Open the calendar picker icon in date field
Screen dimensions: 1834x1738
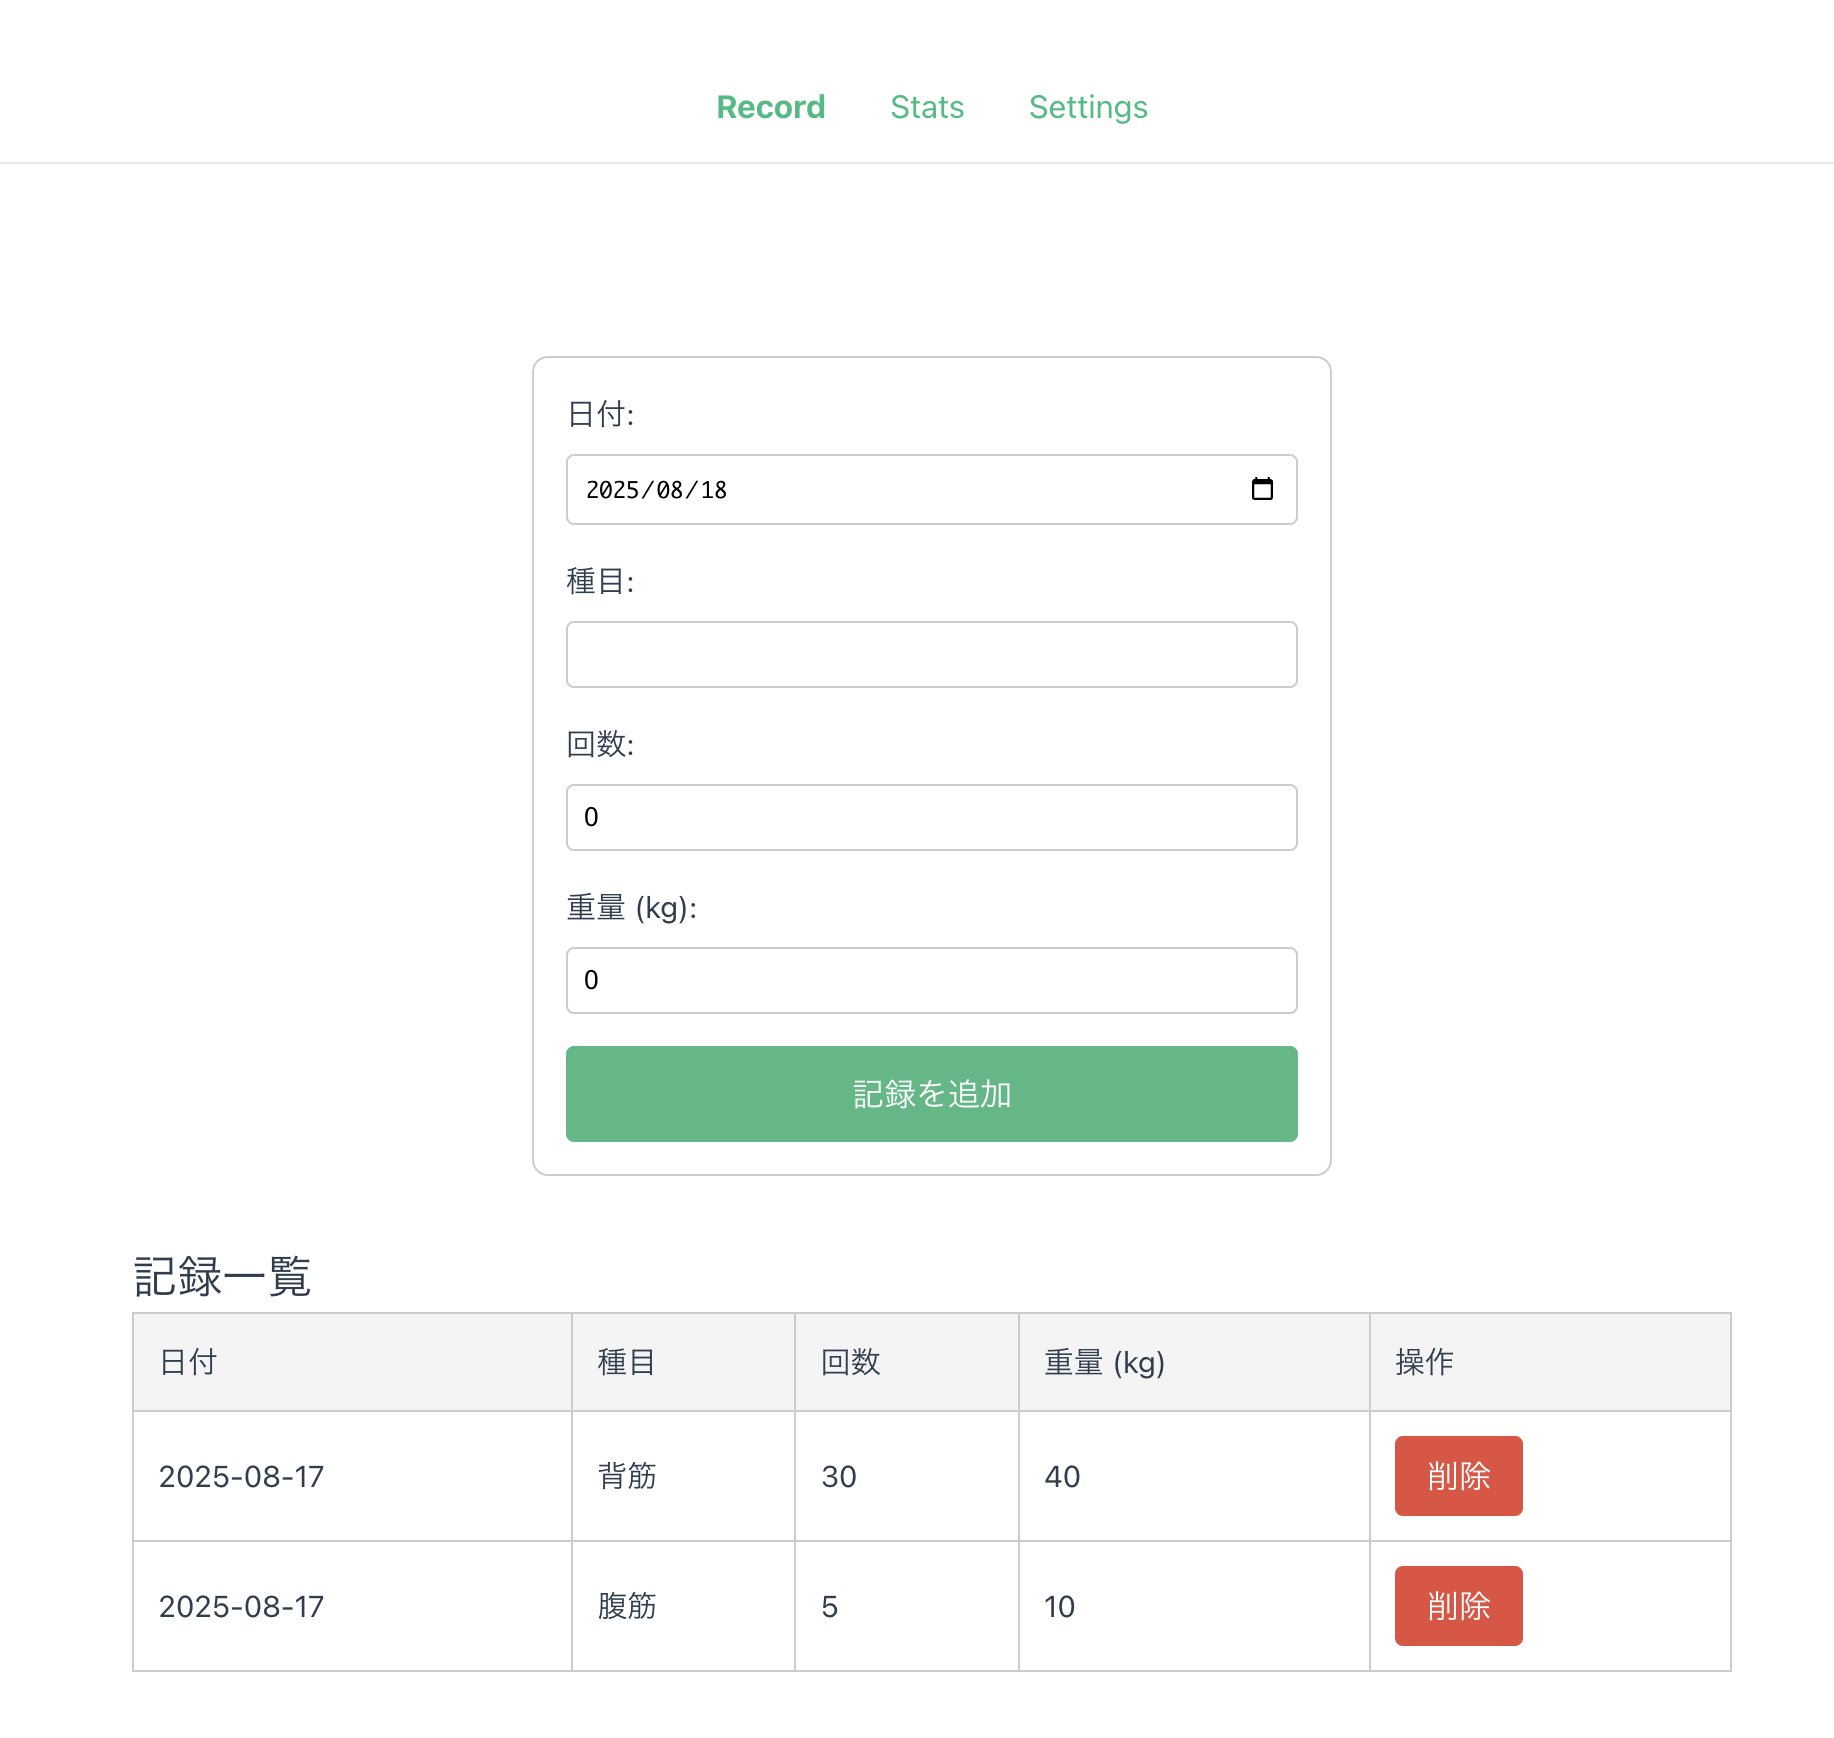point(1262,489)
